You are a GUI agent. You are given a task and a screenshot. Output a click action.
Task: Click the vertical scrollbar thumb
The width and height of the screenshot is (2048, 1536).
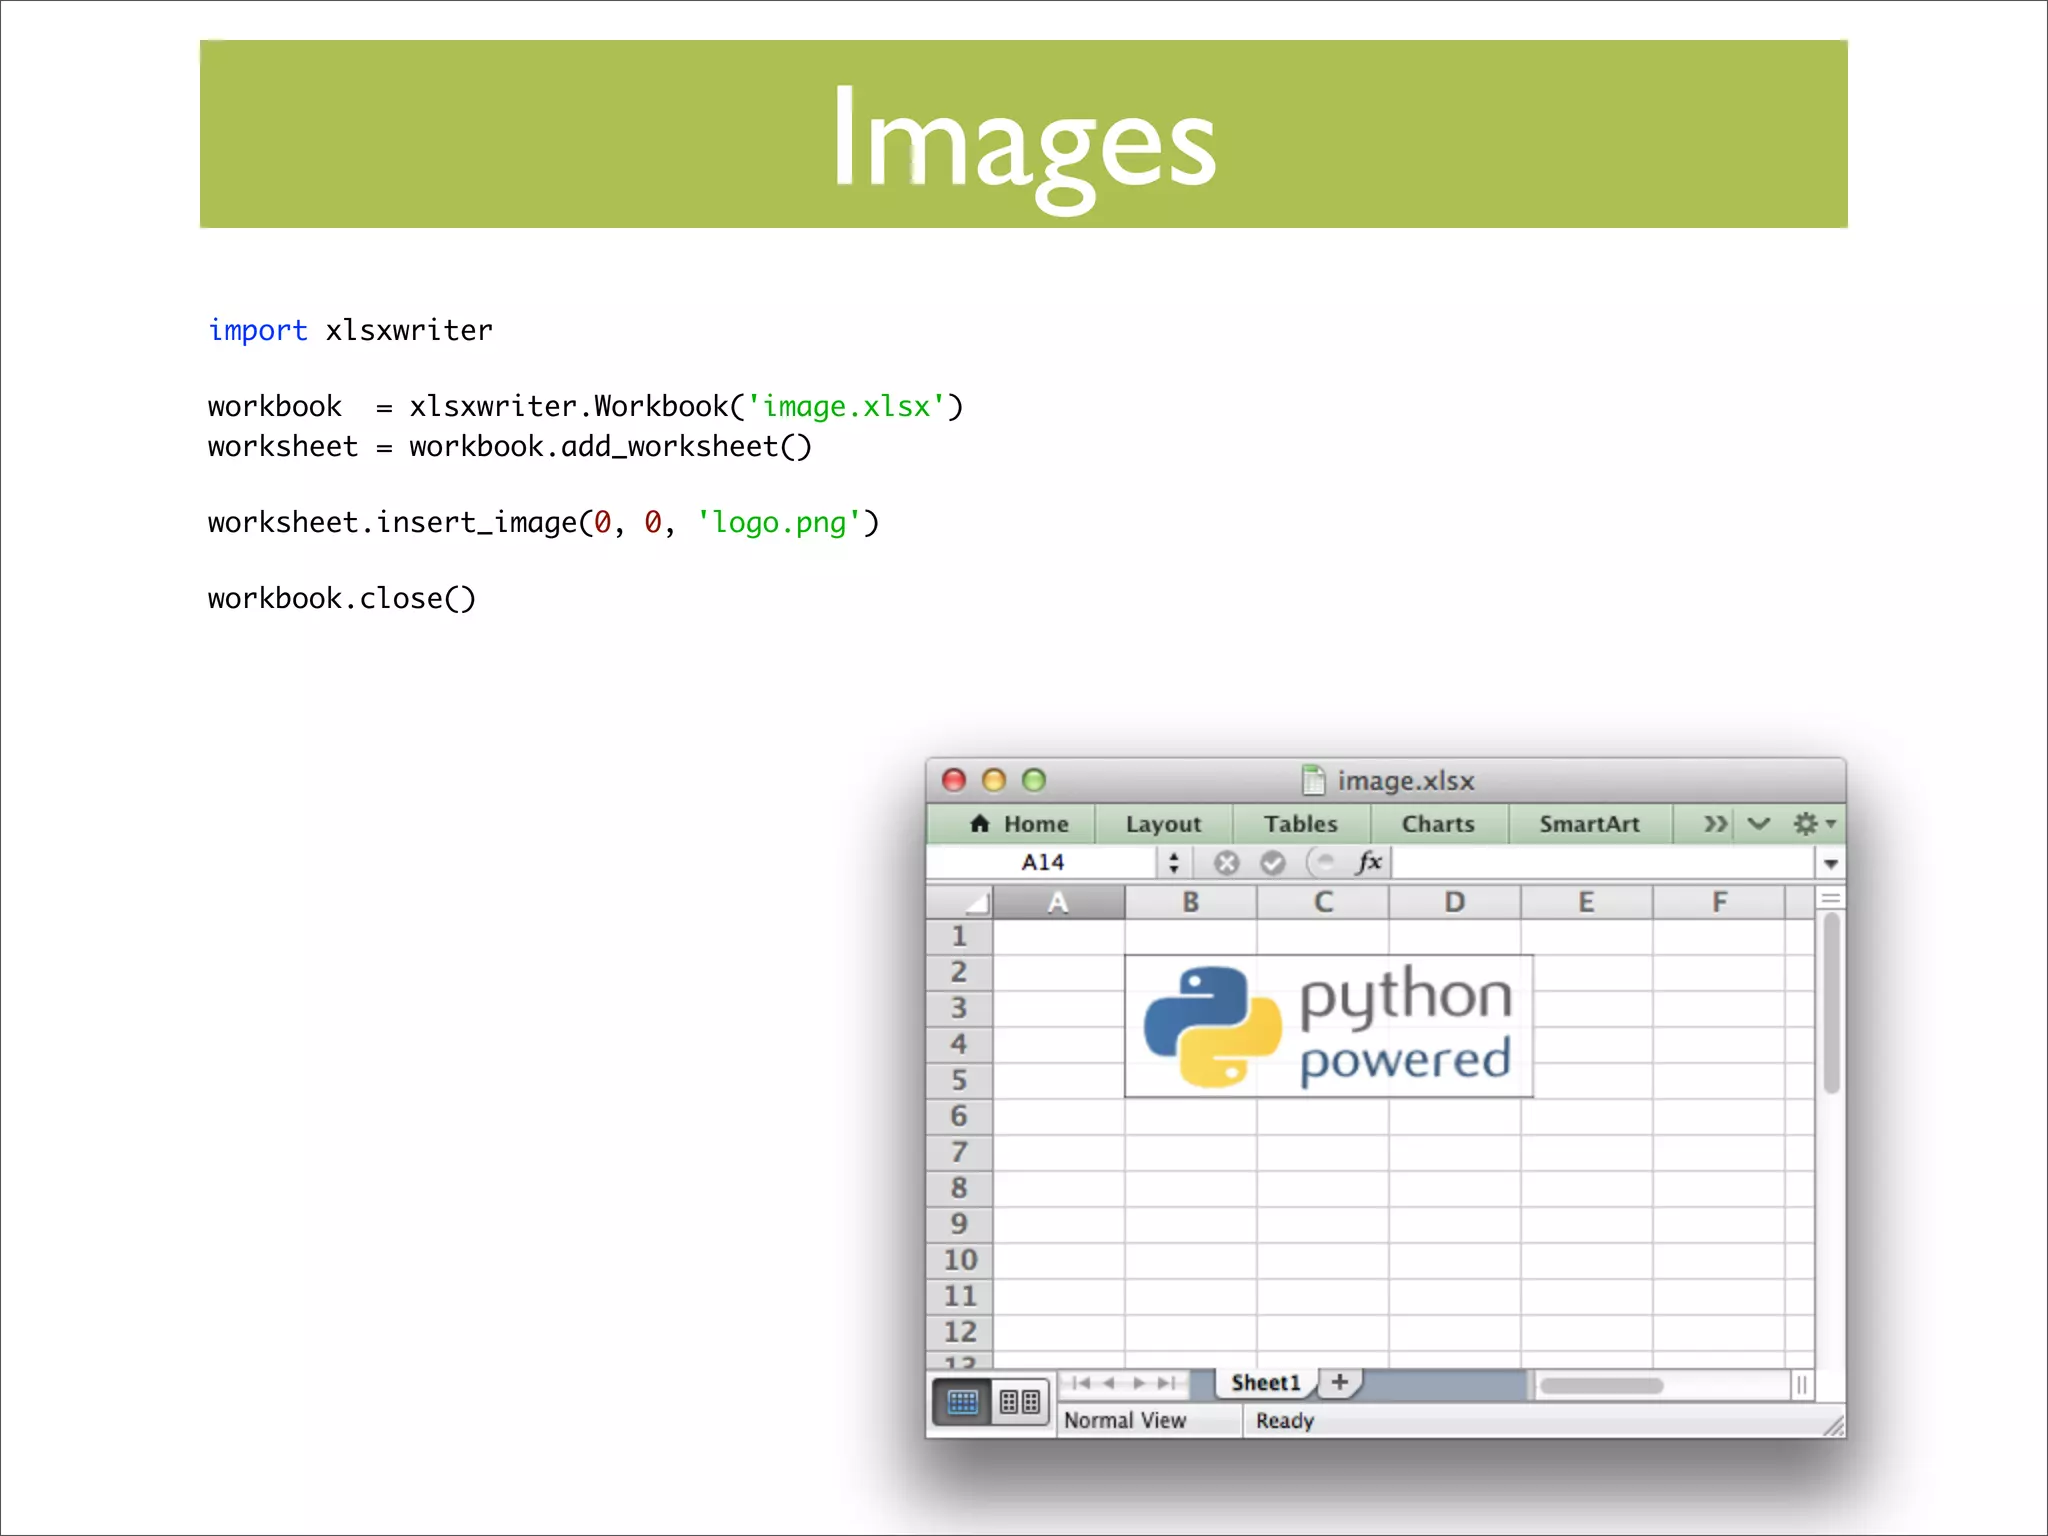pyautogui.click(x=1831, y=1004)
